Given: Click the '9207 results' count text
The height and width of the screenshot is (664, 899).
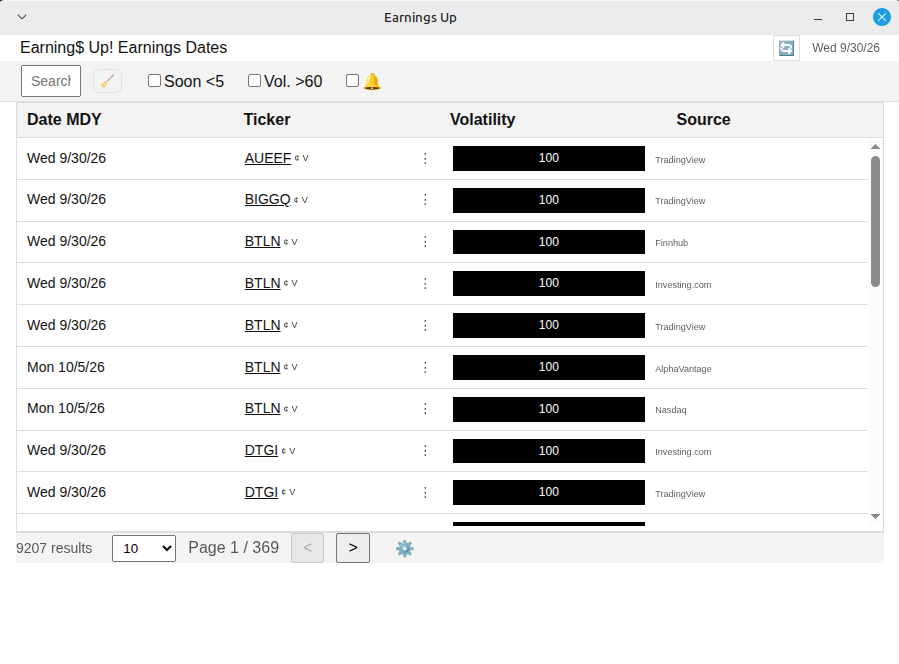Looking at the screenshot, I should pos(54,548).
